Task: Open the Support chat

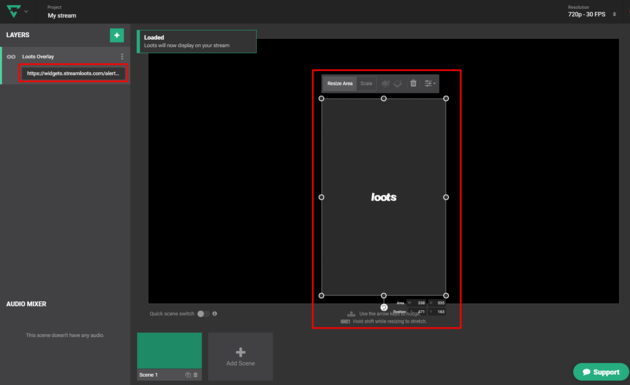Action: click(x=601, y=372)
